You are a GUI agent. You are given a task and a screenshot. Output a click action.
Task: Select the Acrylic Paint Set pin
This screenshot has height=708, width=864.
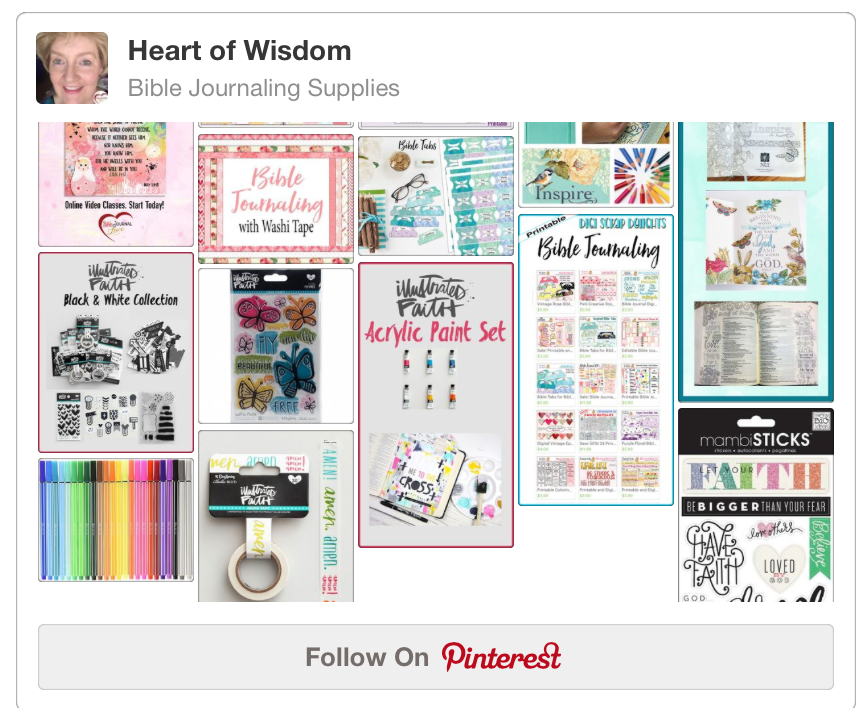tap(436, 405)
